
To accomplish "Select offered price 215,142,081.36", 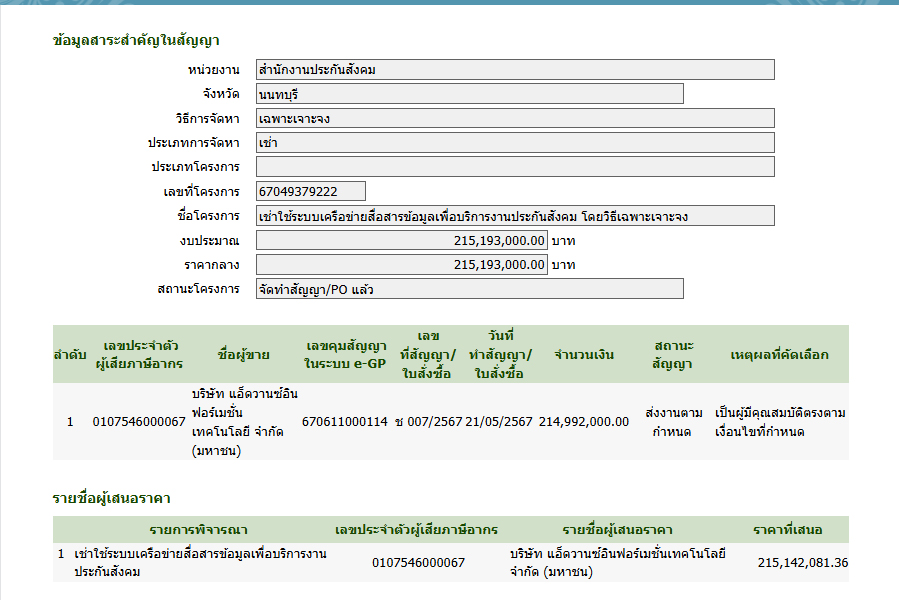I will point(802,563).
